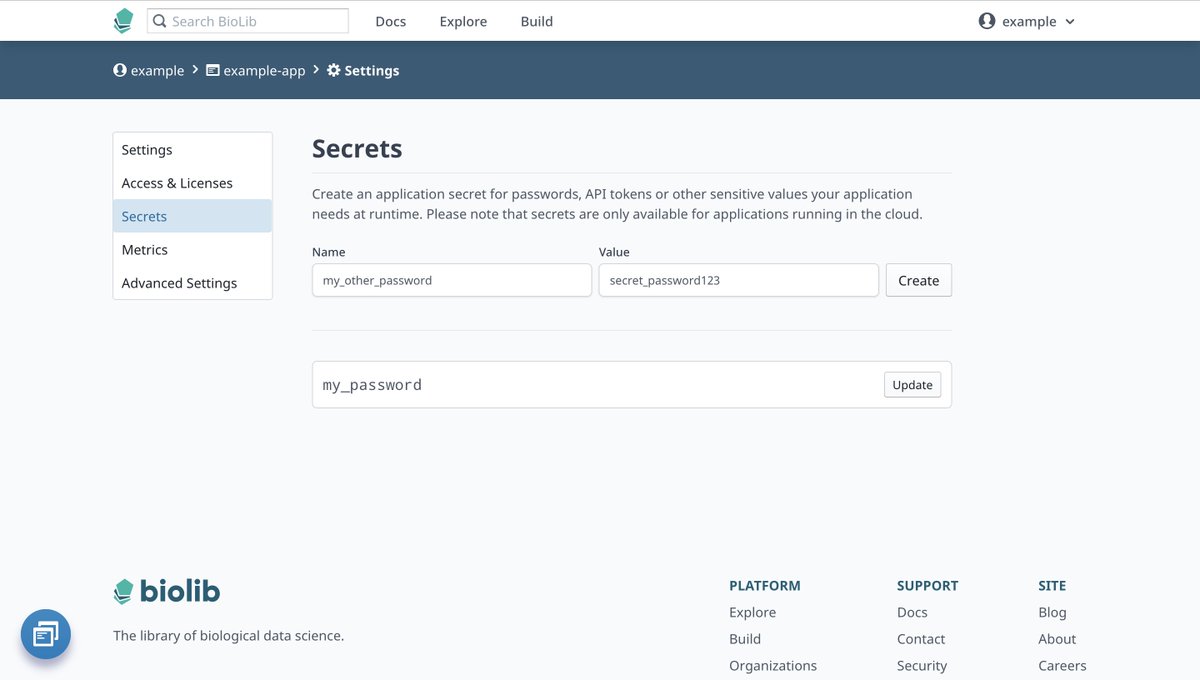
Task: Click the BioLib logo in top bar
Action: click(x=123, y=21)
